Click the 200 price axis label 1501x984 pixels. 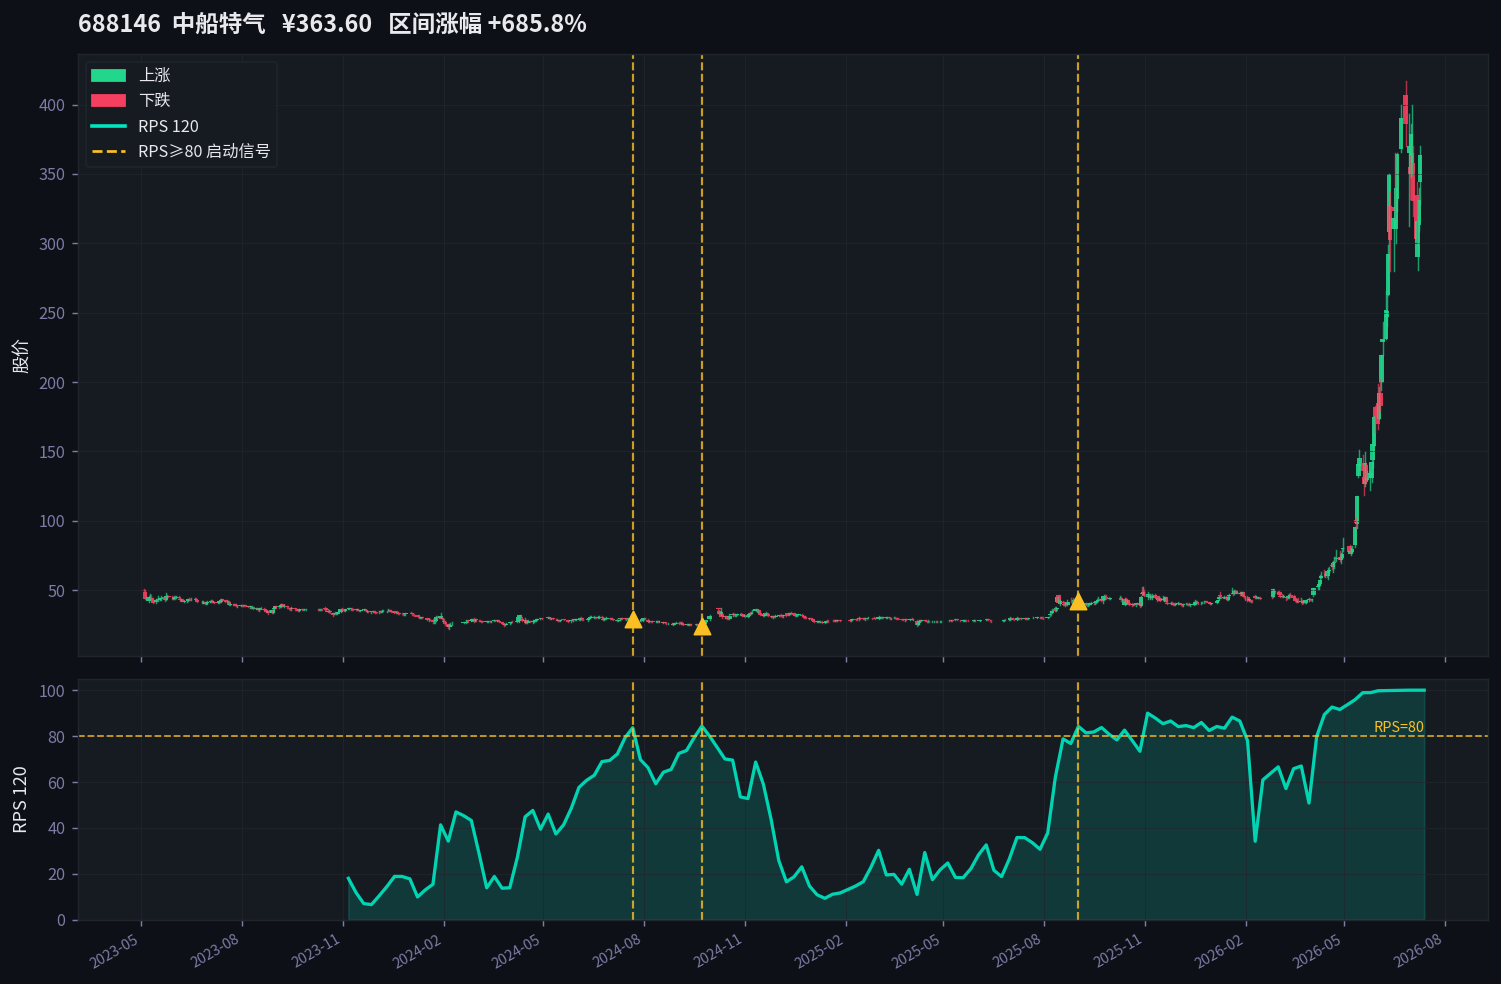52,383
